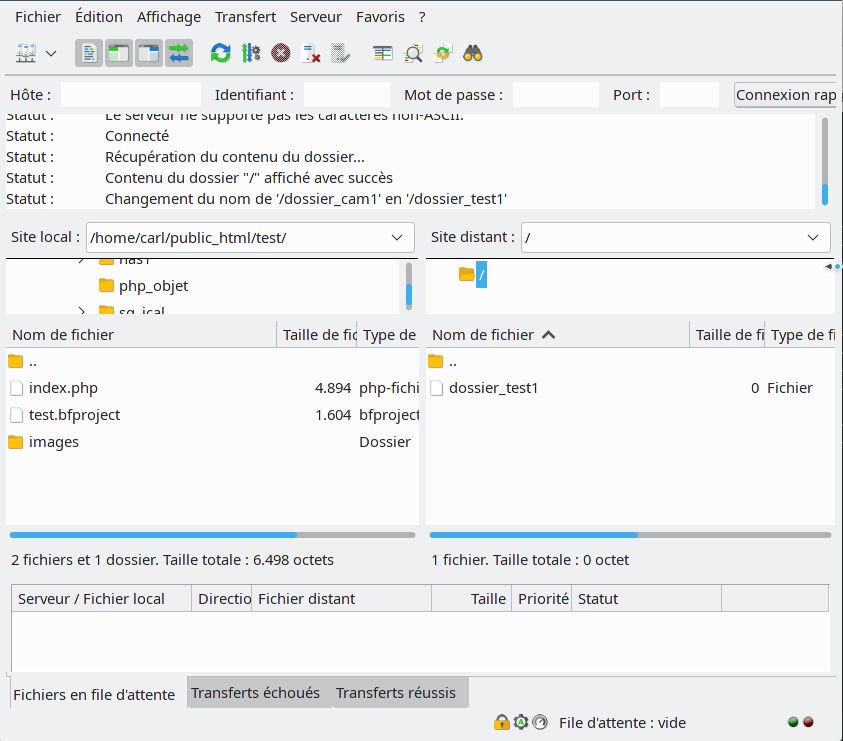Toggle the transfer queue display
Screen dimensions: 843x741
(179, 53)
